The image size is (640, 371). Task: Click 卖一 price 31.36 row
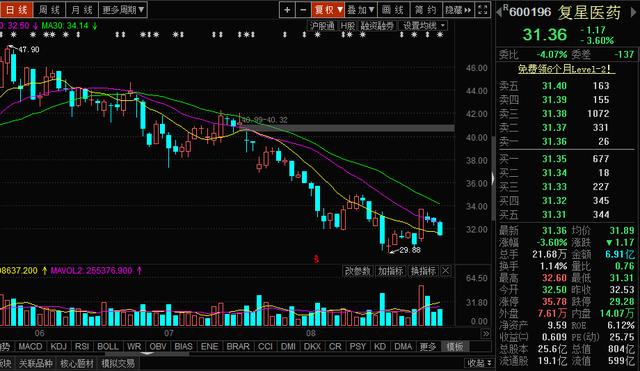566,141
